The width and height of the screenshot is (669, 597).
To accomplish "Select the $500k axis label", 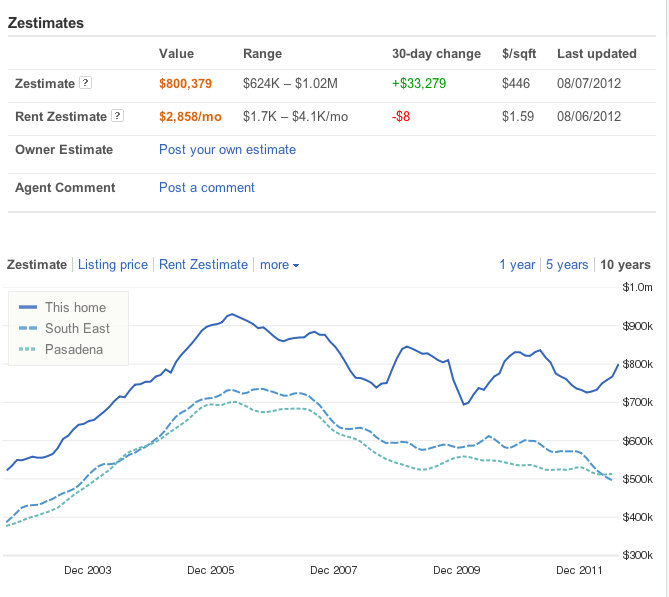I will (637, 479).
